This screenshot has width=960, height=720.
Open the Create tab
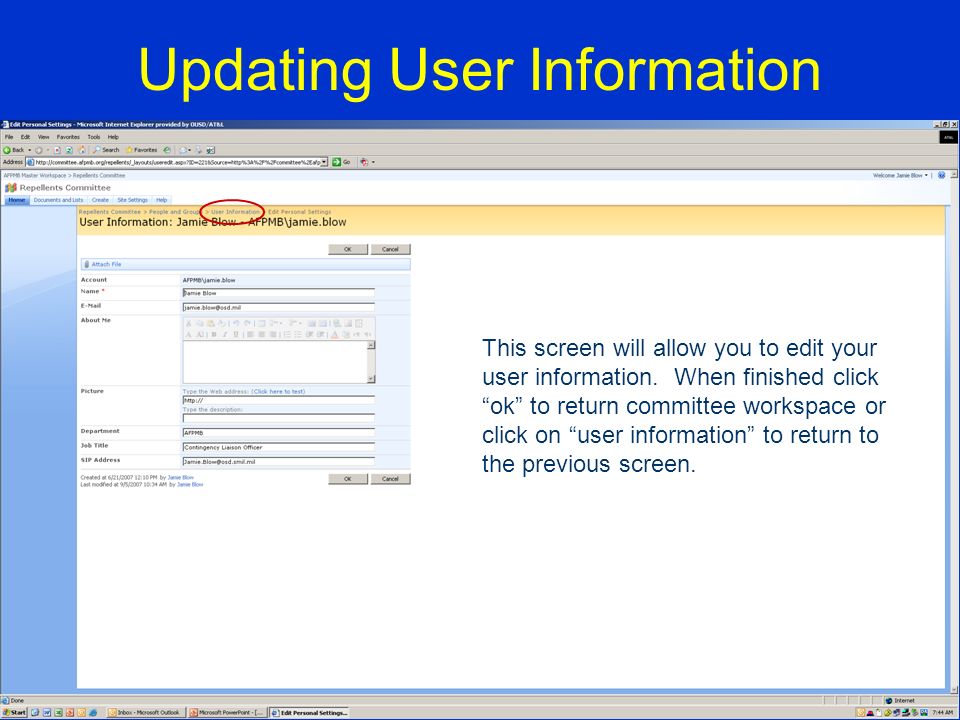[x=100, y=200]
